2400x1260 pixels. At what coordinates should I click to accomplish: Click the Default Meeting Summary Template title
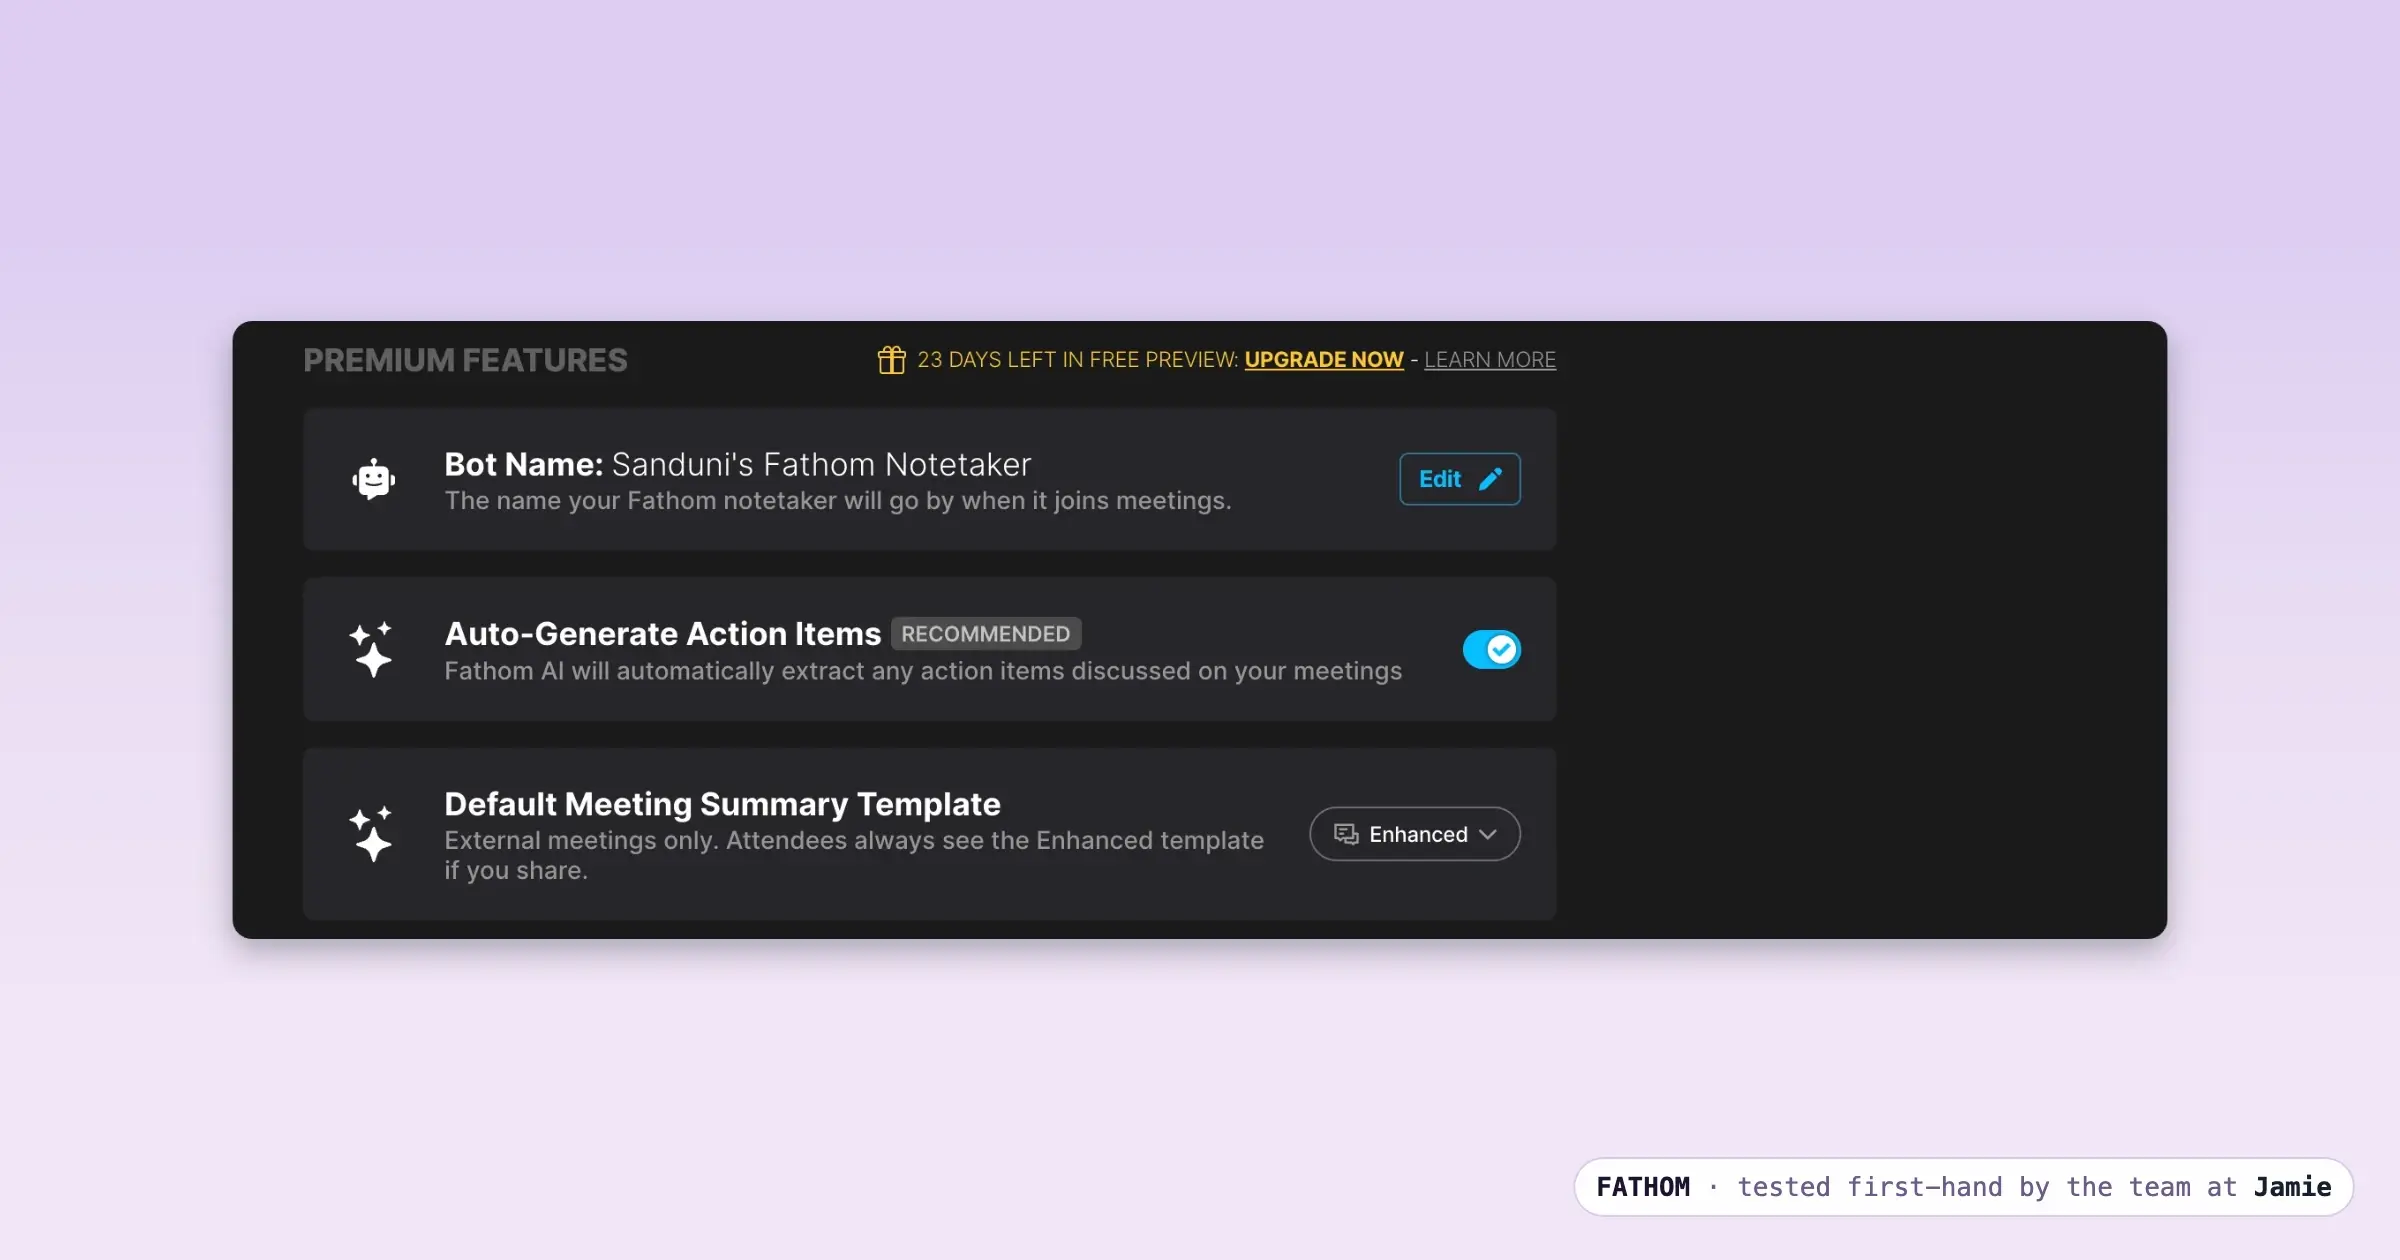(x=722, y=804)
